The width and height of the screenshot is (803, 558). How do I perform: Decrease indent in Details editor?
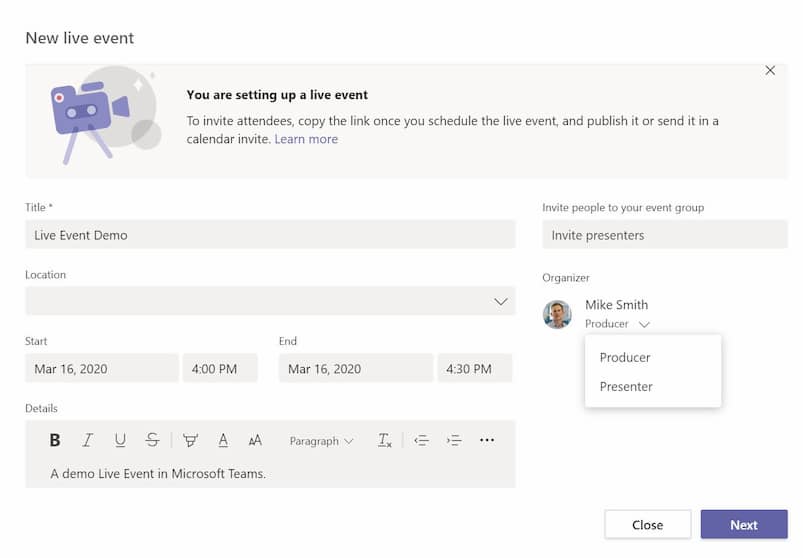click(421, 440)
